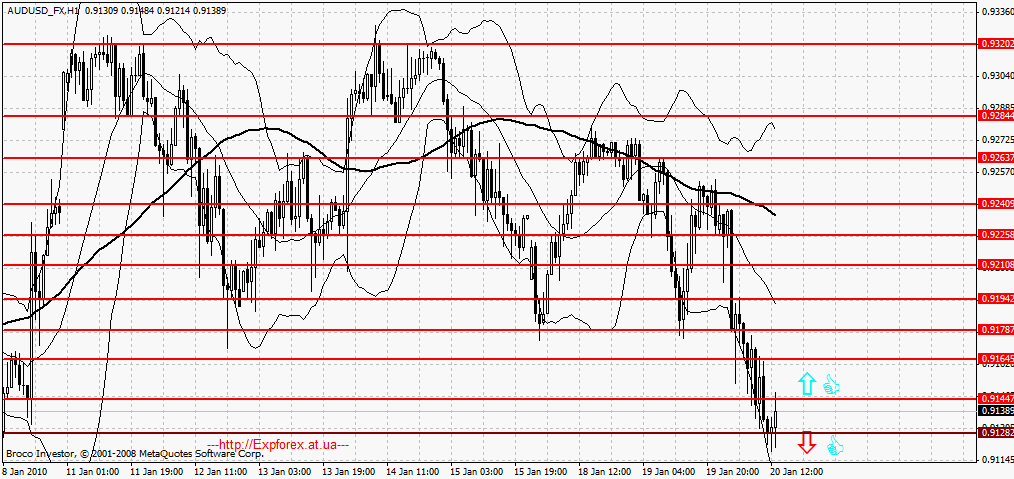Select the 0.92409 red price label

point(997,204)
